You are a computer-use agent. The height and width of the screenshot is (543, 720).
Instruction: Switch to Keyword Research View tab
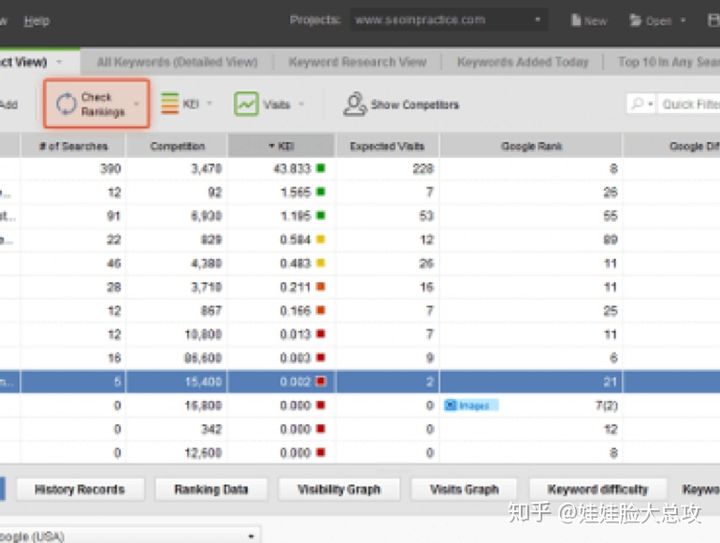pyautogui.click(x=357, y=62)
